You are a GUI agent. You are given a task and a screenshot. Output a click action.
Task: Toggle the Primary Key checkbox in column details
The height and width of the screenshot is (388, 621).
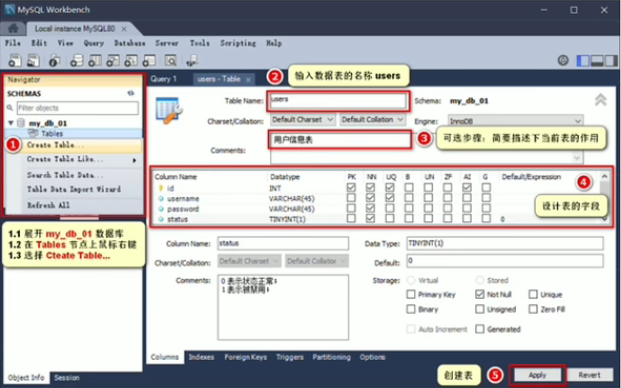(x=411, y=294)
